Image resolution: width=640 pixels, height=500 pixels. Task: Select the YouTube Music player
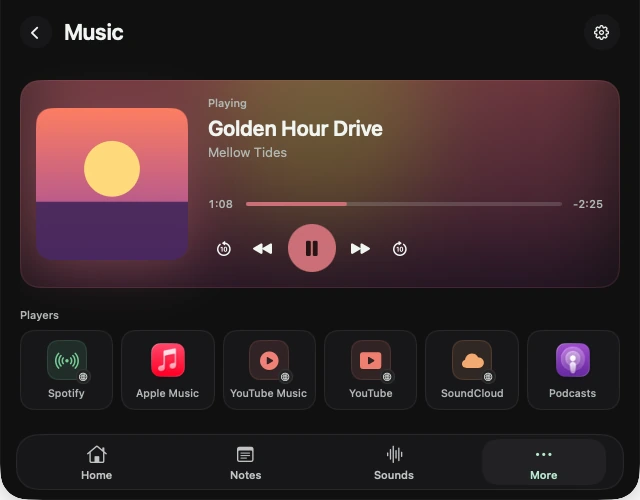click(269, 370)
